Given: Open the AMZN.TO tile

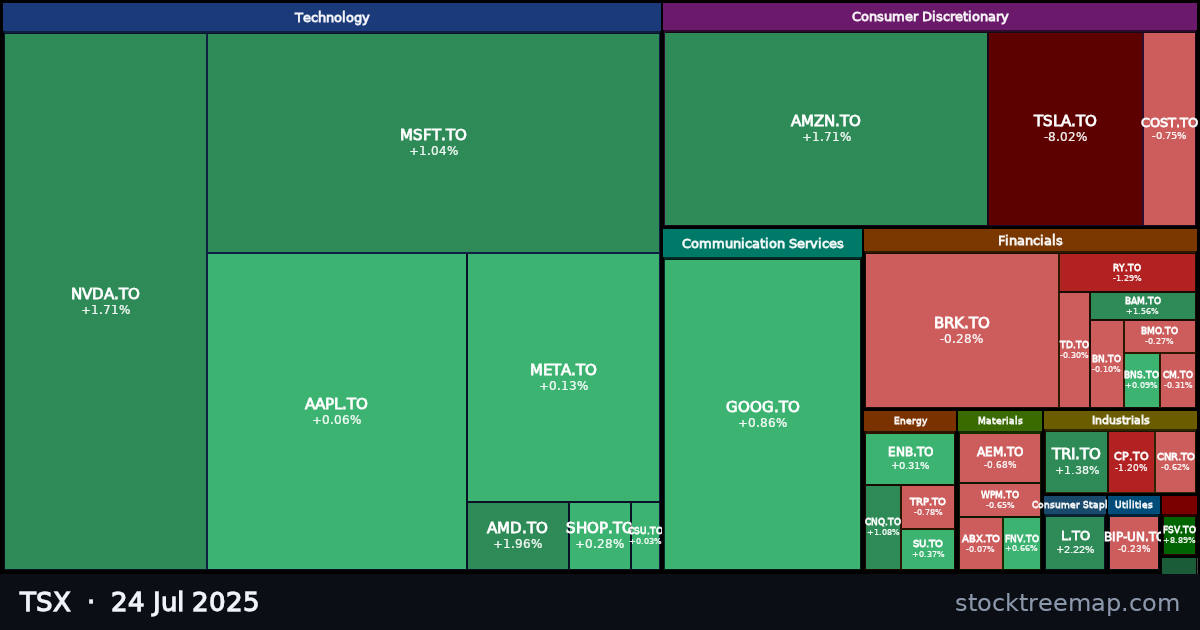Looking at the screenshot, I should pos(826,129).
